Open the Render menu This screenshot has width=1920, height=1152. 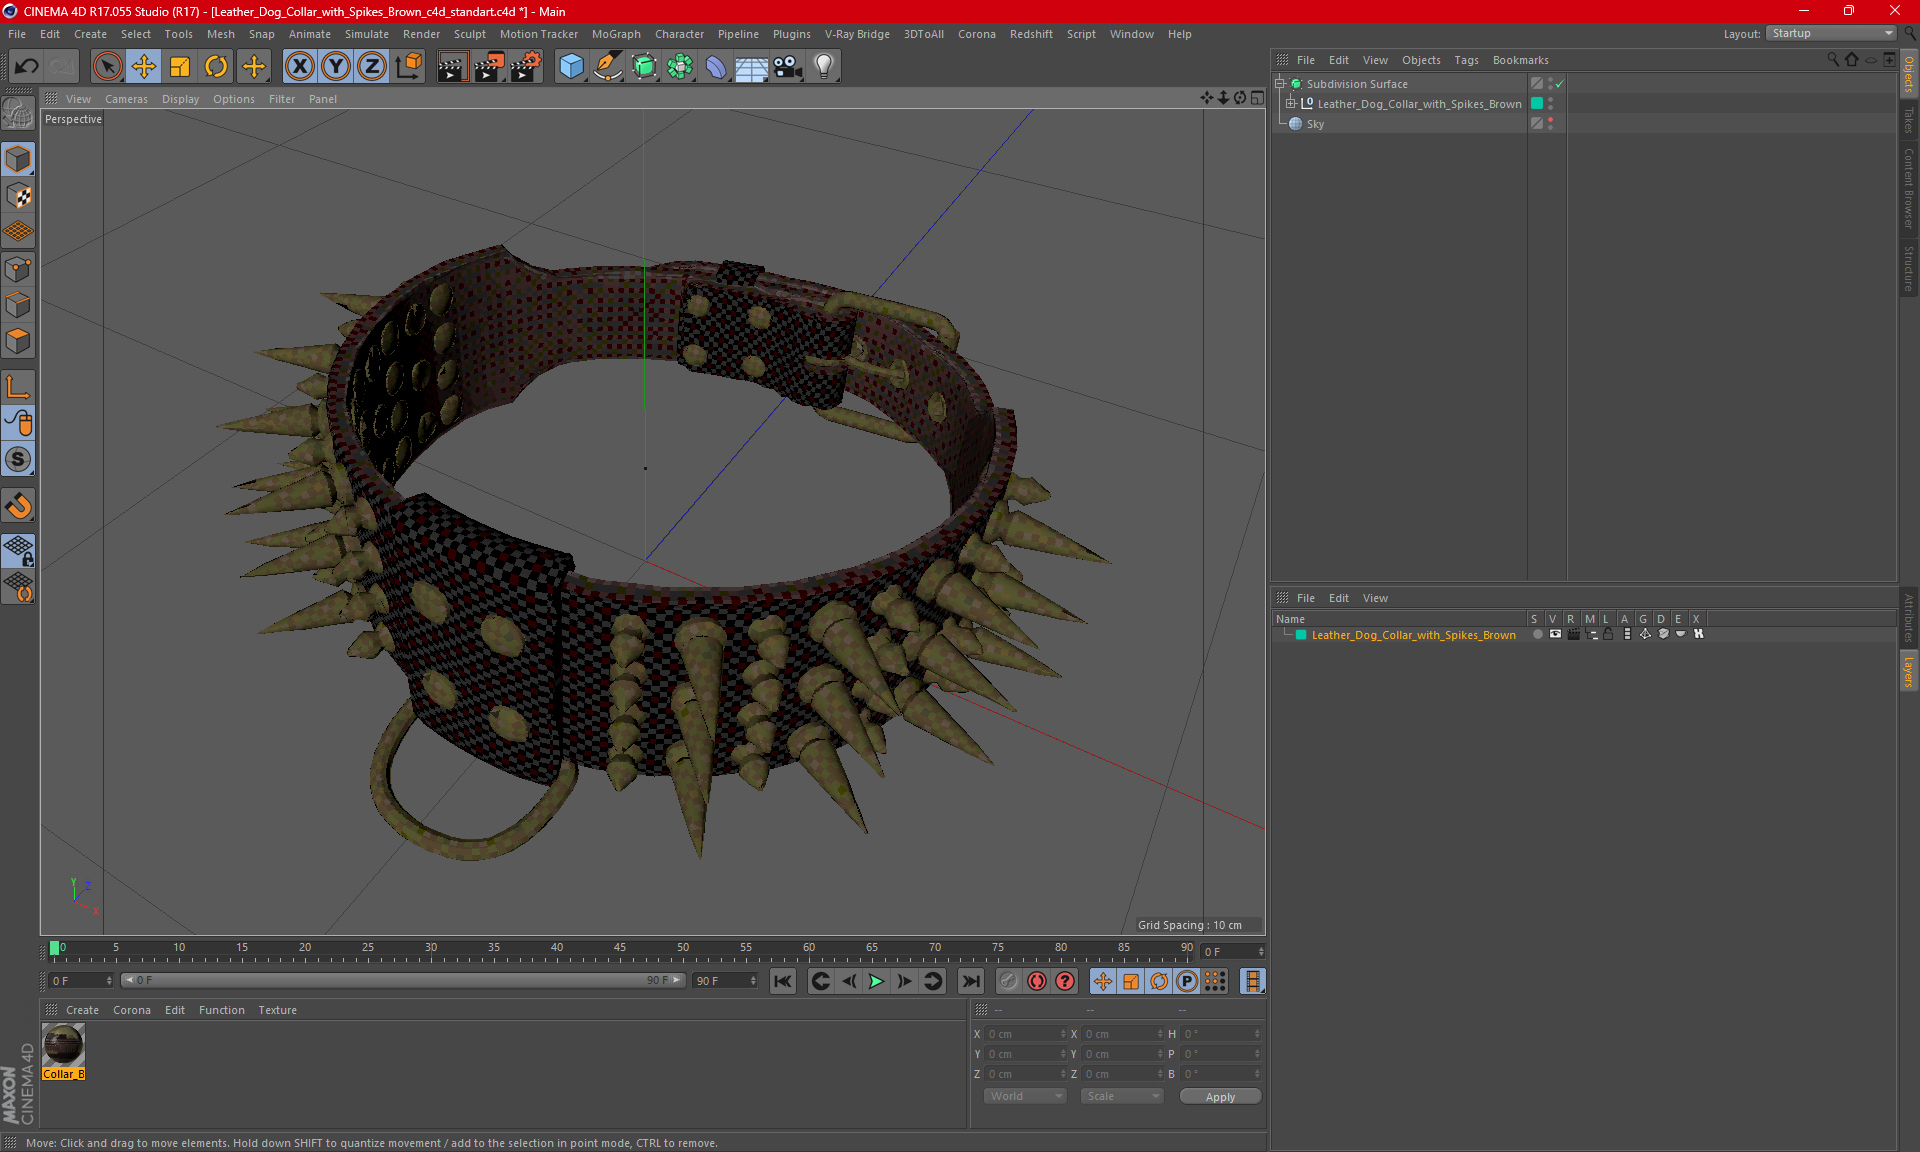pyautogui.click(x=422, y=33)
